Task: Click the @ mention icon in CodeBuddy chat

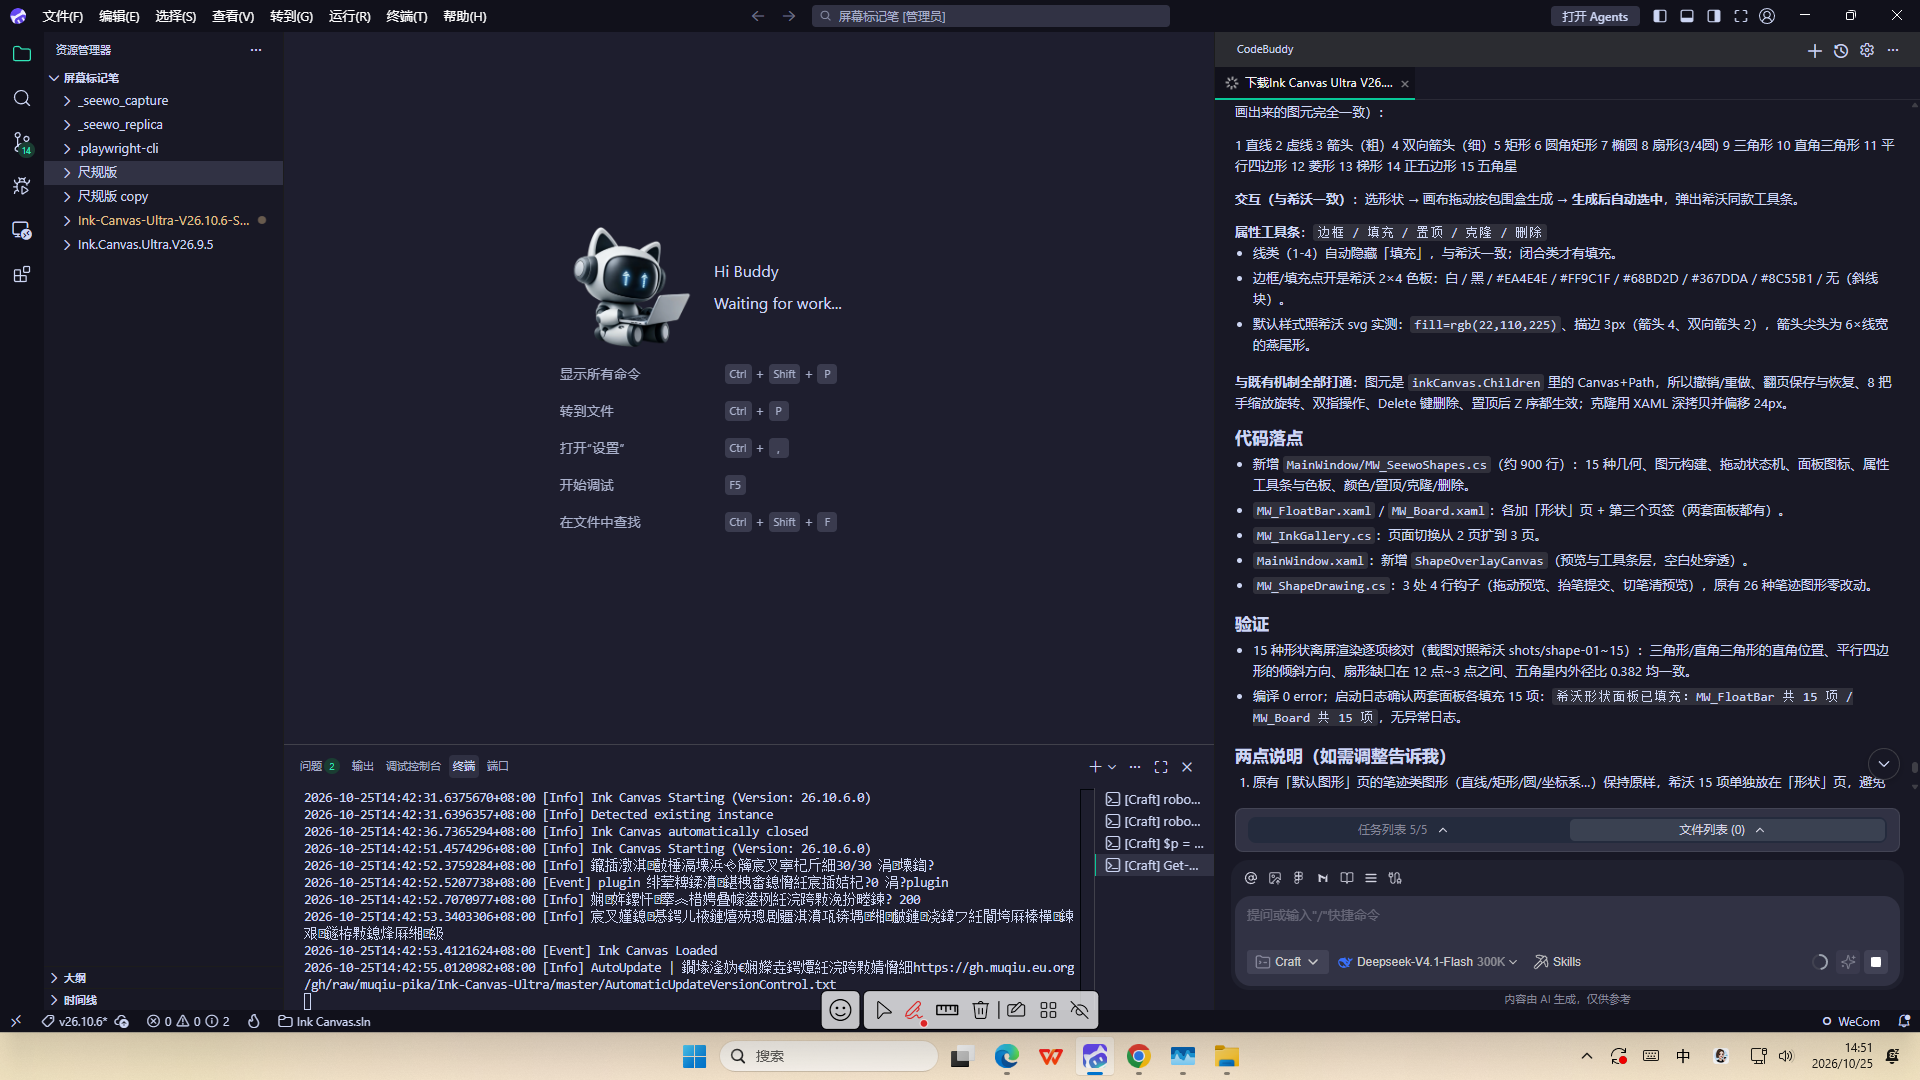Action: pos(1251,878)
